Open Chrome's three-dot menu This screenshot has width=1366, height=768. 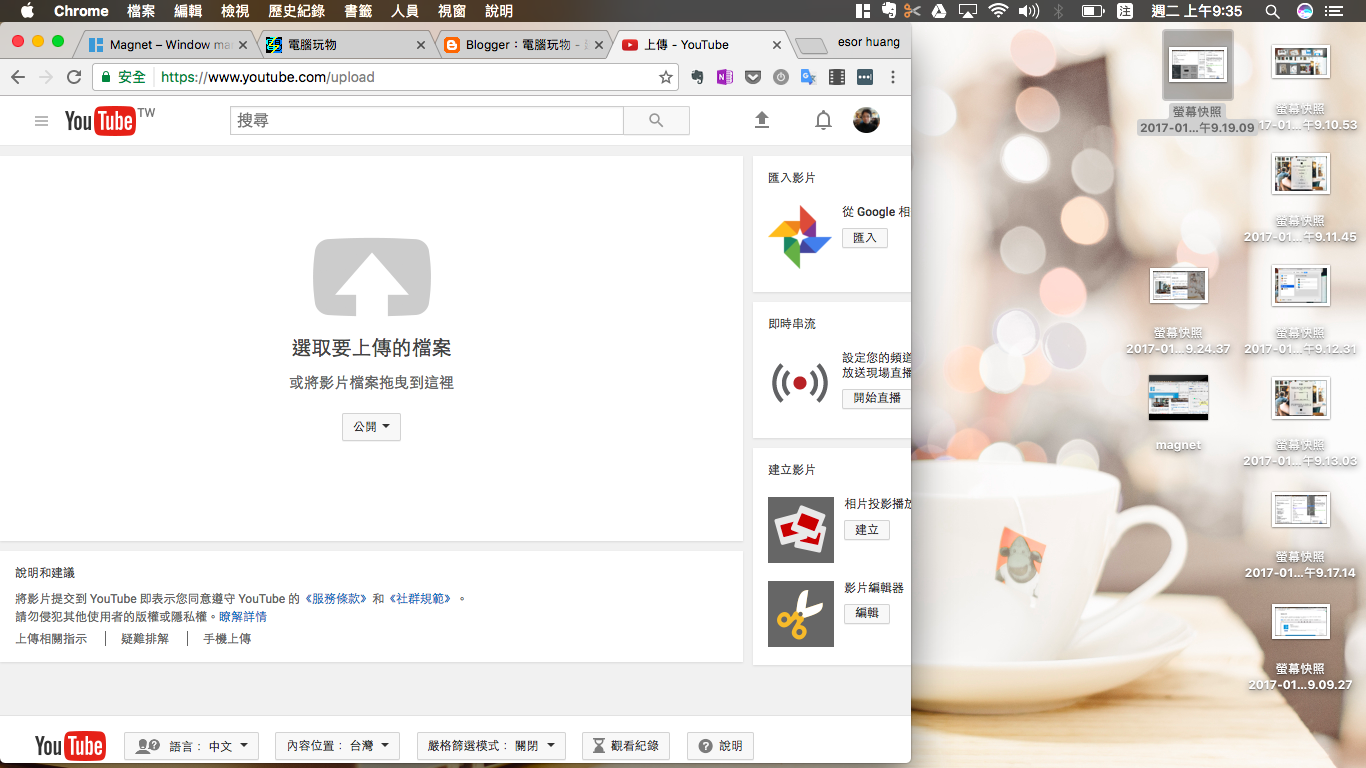(x=893, y=77)
